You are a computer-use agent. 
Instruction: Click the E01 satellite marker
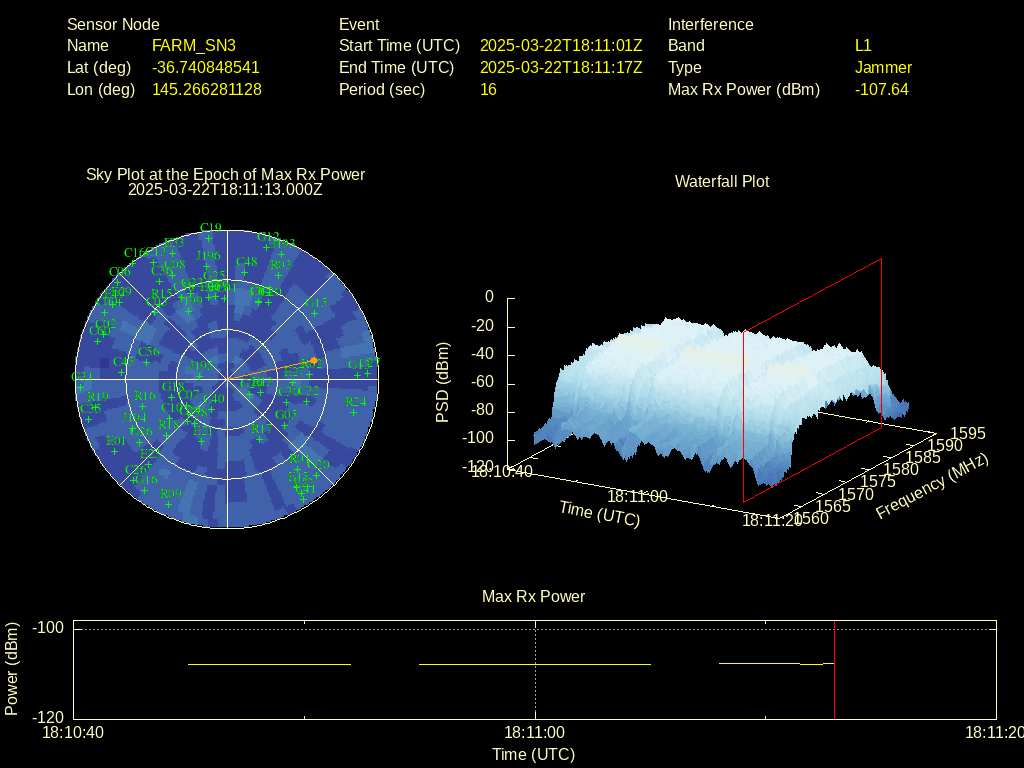[116, 450]
